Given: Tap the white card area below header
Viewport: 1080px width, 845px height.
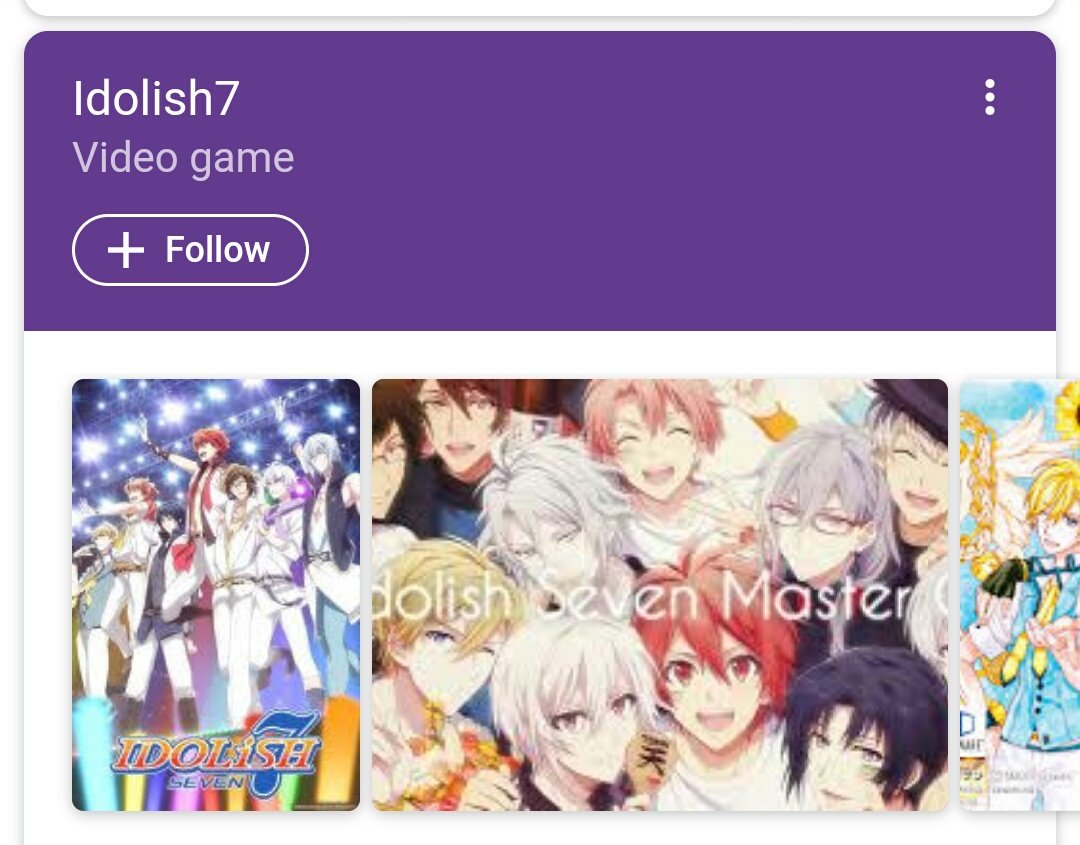Looking at the screenshot, I should point(539,355).
